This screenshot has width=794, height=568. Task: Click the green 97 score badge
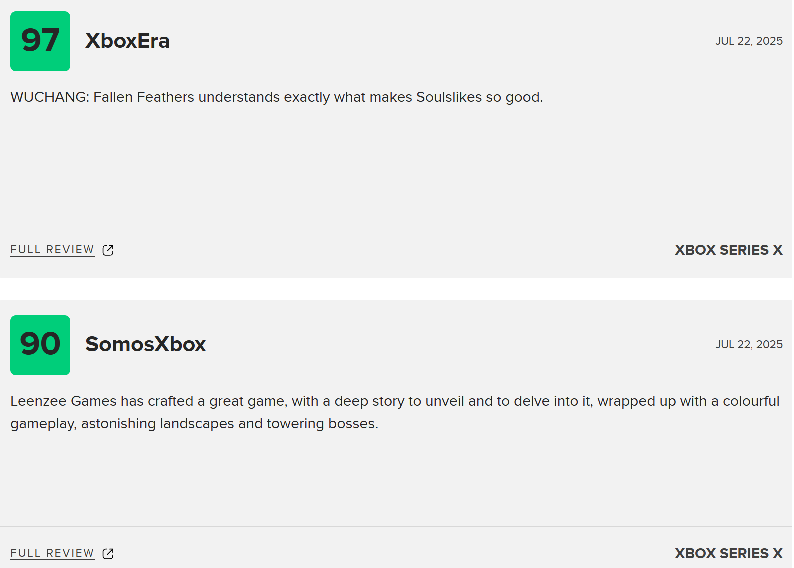[40, 41]
